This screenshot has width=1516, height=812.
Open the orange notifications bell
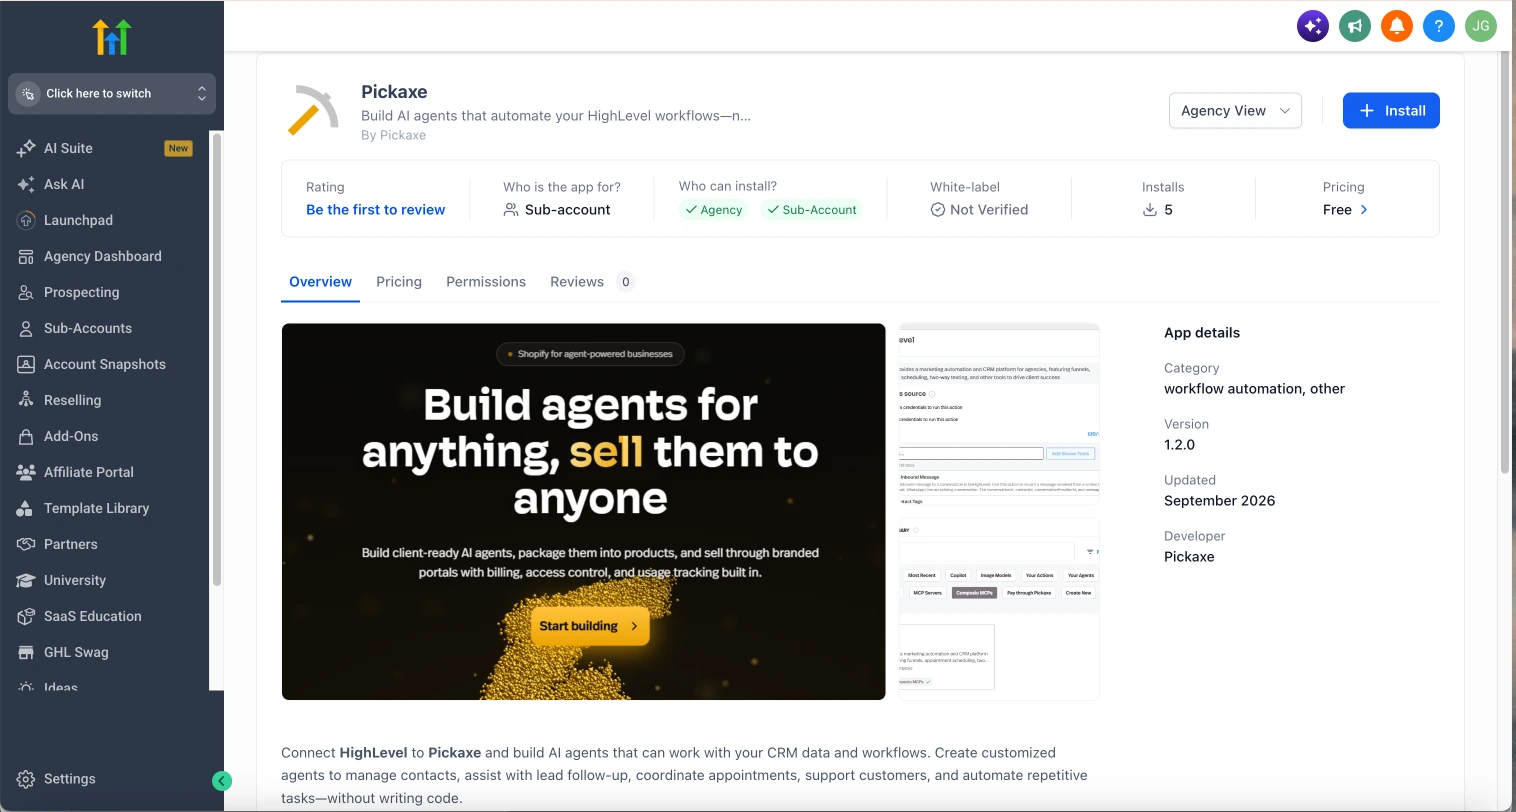pos(1397,26)
